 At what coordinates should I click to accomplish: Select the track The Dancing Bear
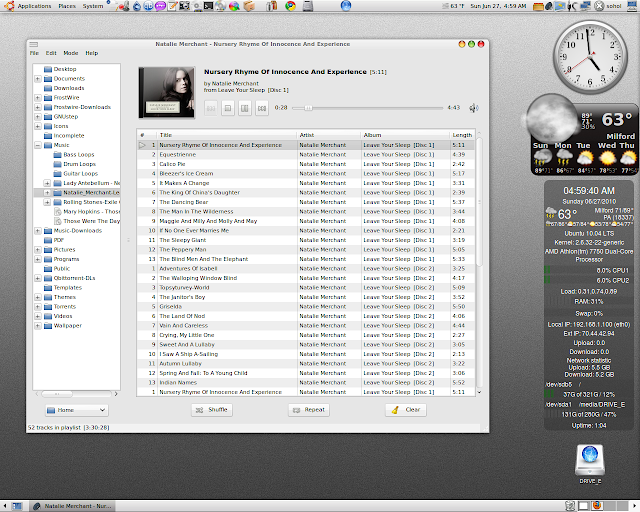click(x=306, y=202)
